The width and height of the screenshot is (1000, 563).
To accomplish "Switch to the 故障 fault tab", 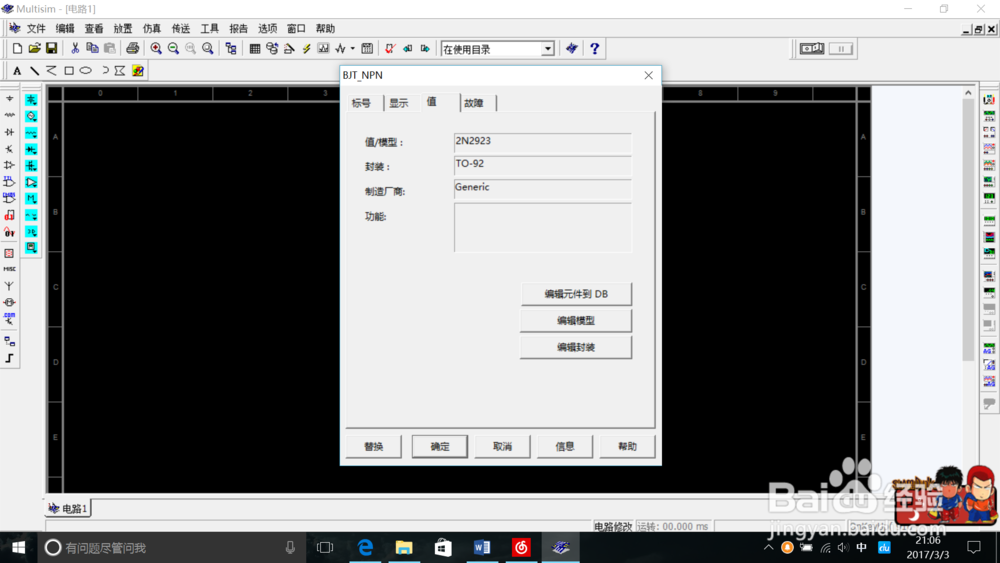I will [476, 103].
